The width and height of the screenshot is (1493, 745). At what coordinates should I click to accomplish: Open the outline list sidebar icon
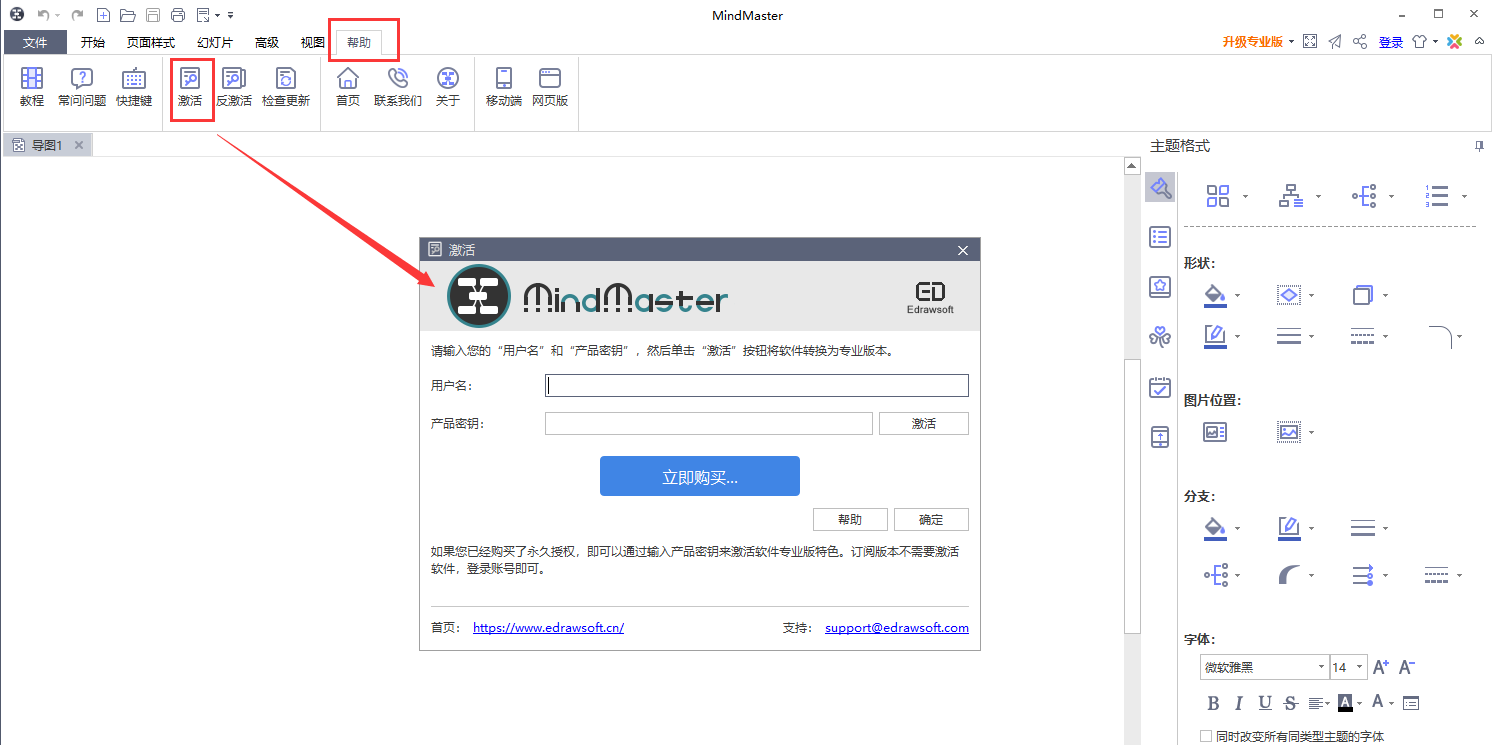(x=1160, y=237)
